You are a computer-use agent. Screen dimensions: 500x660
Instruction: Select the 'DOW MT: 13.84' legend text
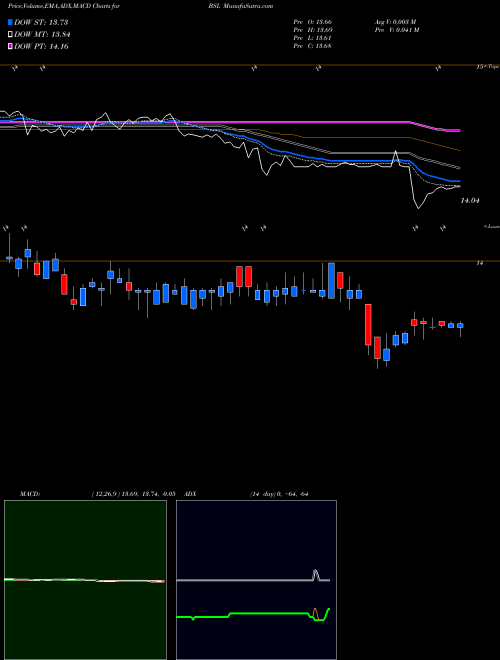tap(42, 35)
